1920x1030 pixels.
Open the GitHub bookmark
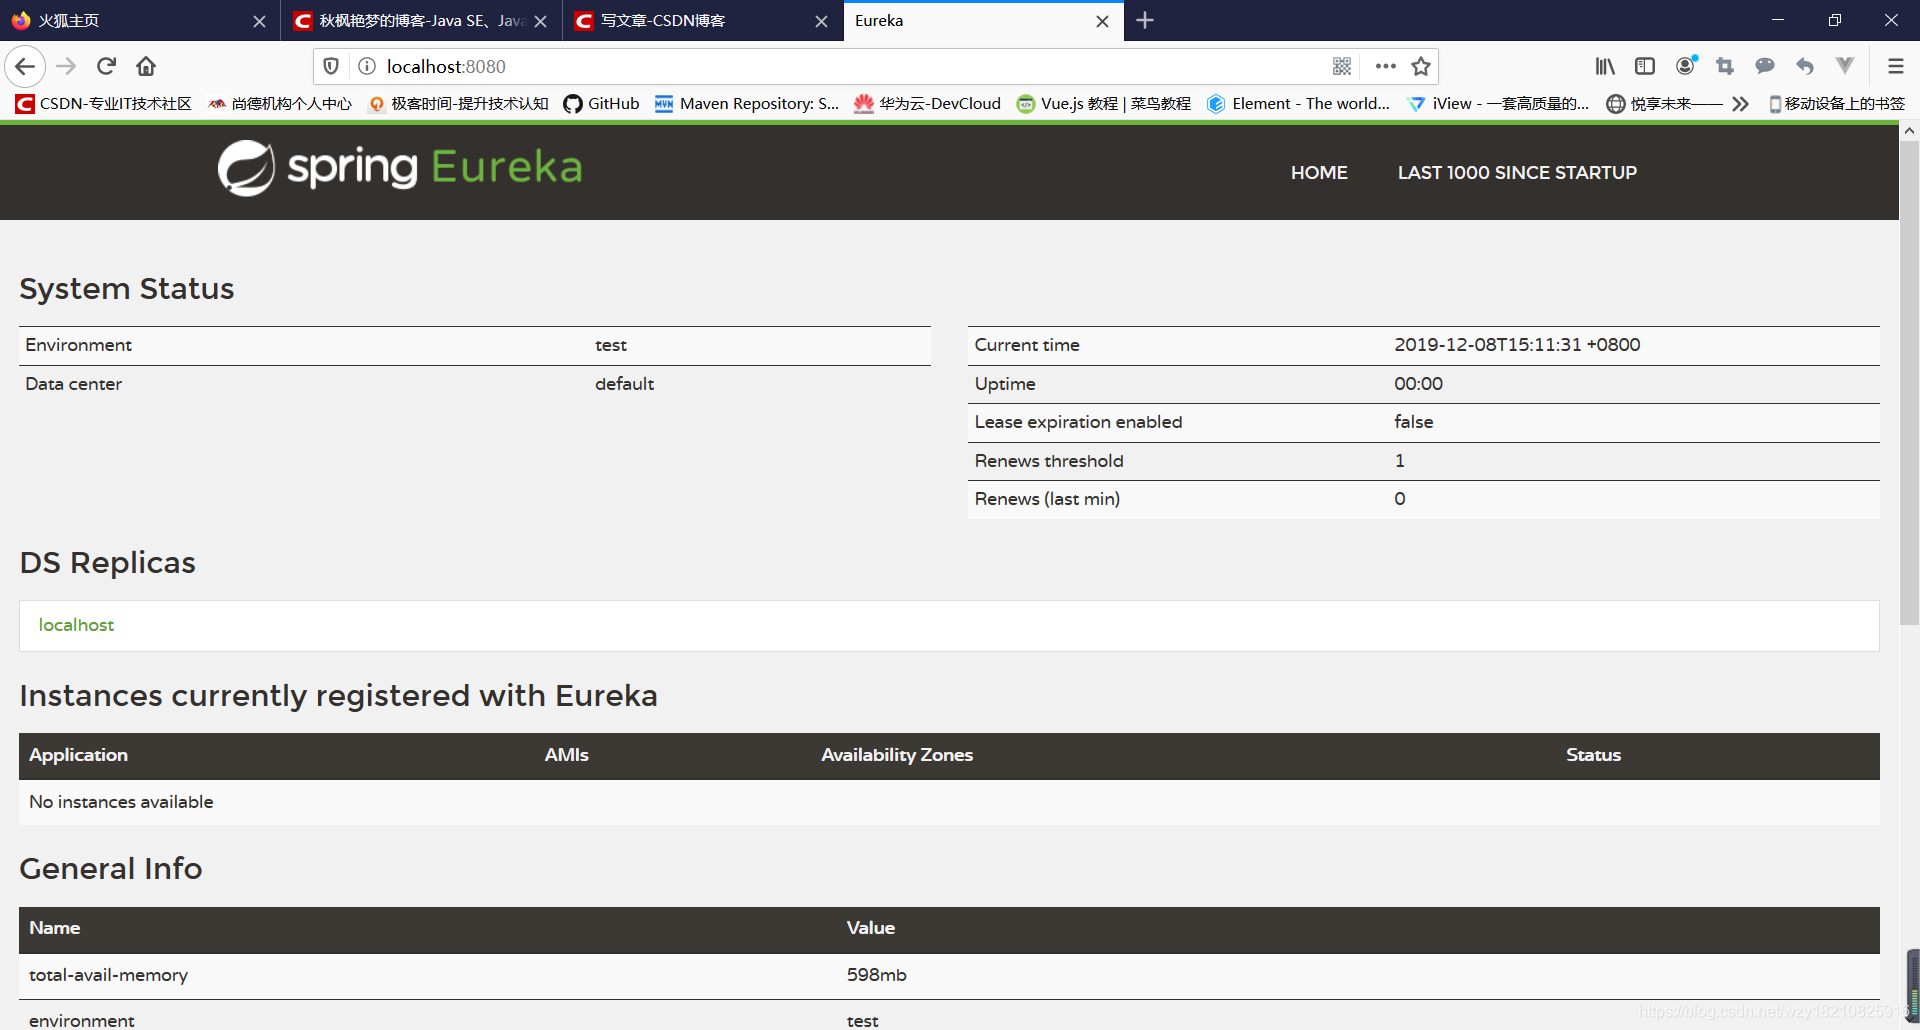click(601, 103)
